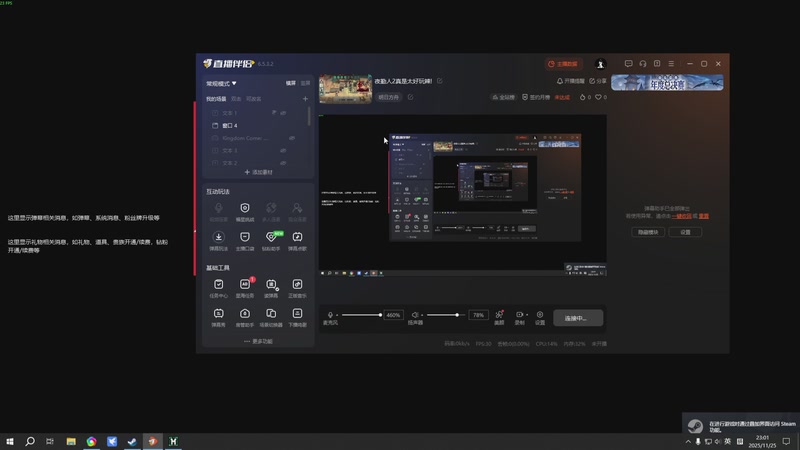
Task: Click the 明日方舟 category tag
Action: pos(389,97)
